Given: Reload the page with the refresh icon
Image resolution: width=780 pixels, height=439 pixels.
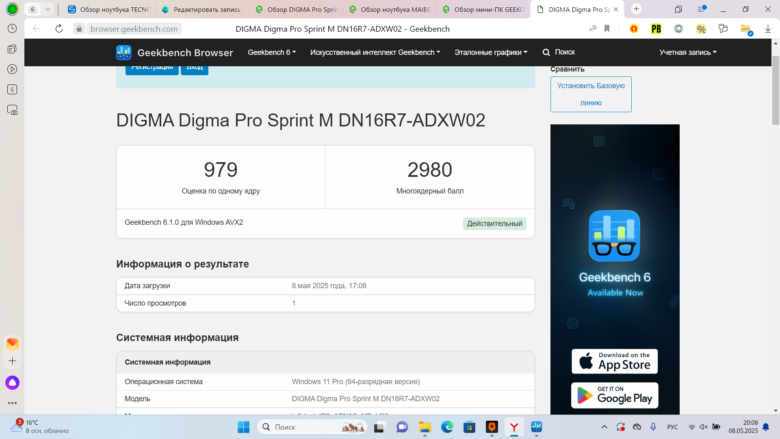Looking at the screenshot, I should [59, 29].
